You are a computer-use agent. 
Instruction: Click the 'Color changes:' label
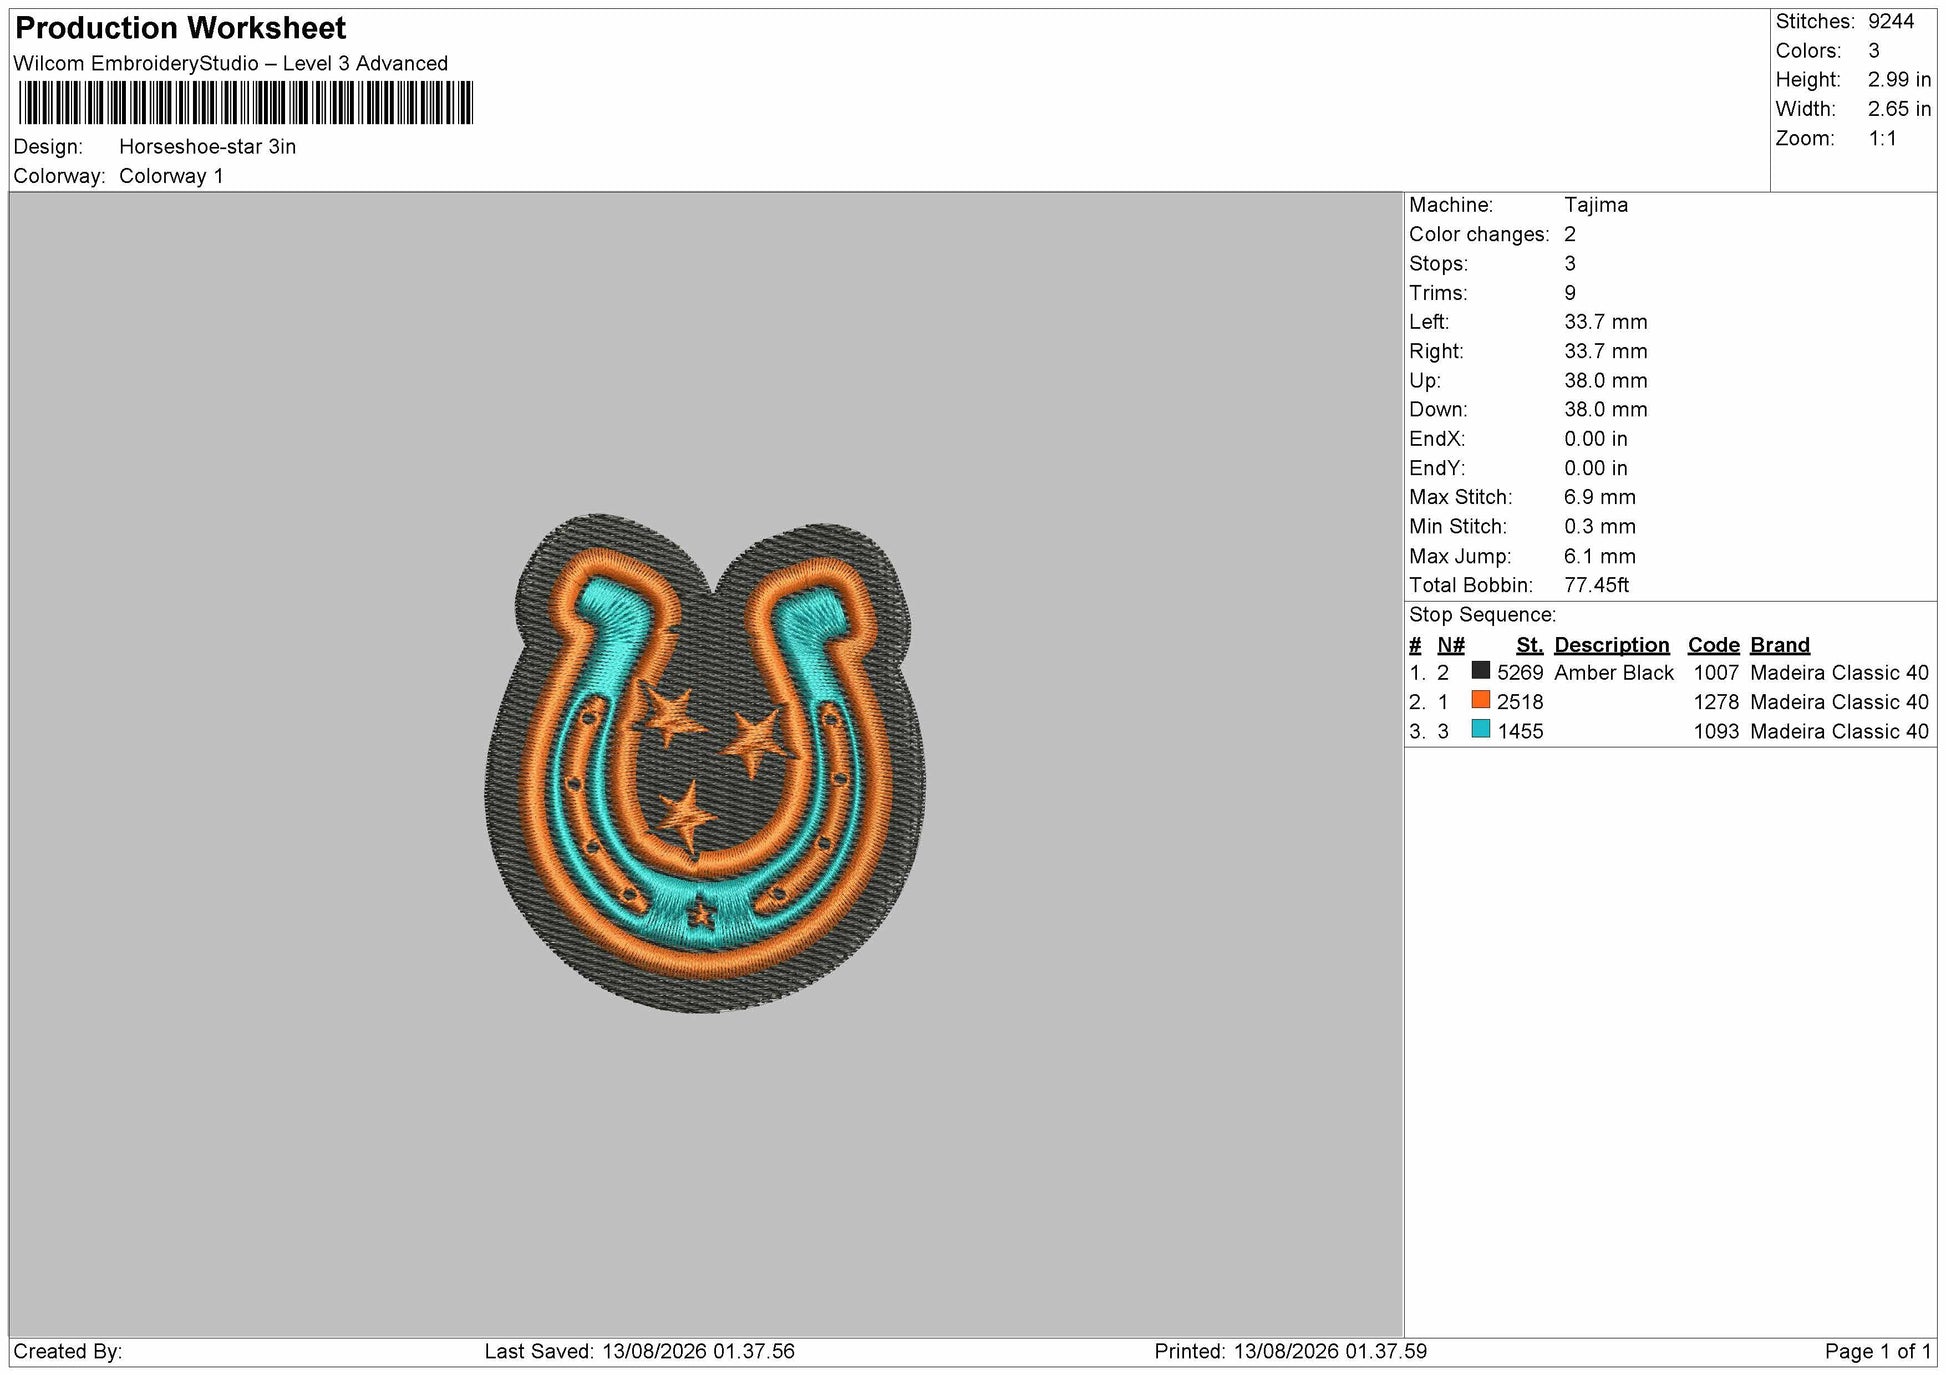pos(1479,235)
